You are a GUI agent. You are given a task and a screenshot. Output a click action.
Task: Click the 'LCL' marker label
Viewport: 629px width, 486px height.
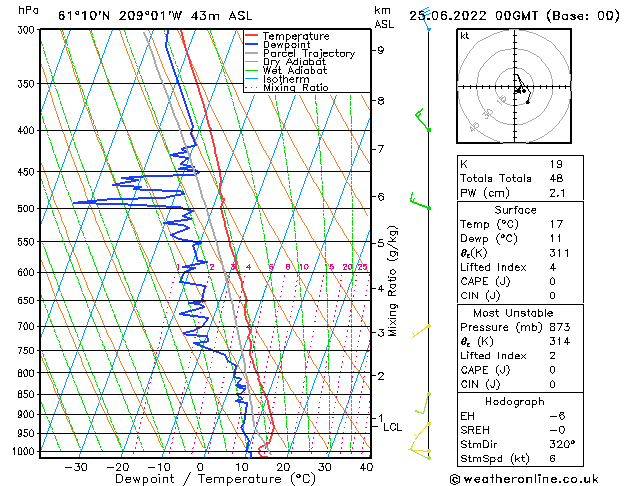[x=392, y=427]
